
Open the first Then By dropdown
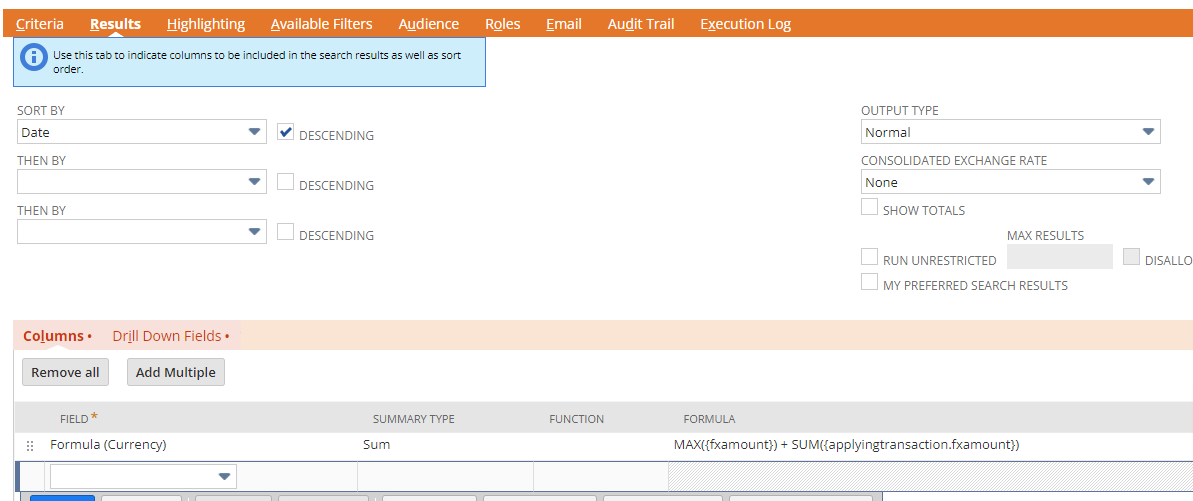[x=142, y=182]
